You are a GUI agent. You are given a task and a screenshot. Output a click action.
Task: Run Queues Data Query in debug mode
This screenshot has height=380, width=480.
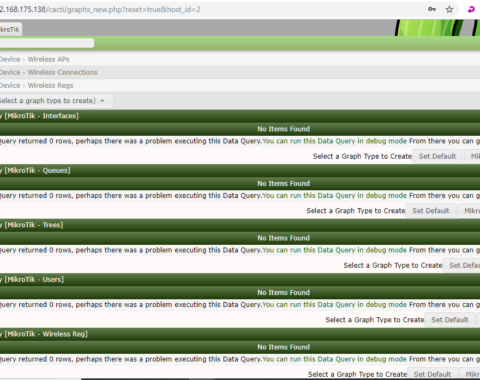334,196
